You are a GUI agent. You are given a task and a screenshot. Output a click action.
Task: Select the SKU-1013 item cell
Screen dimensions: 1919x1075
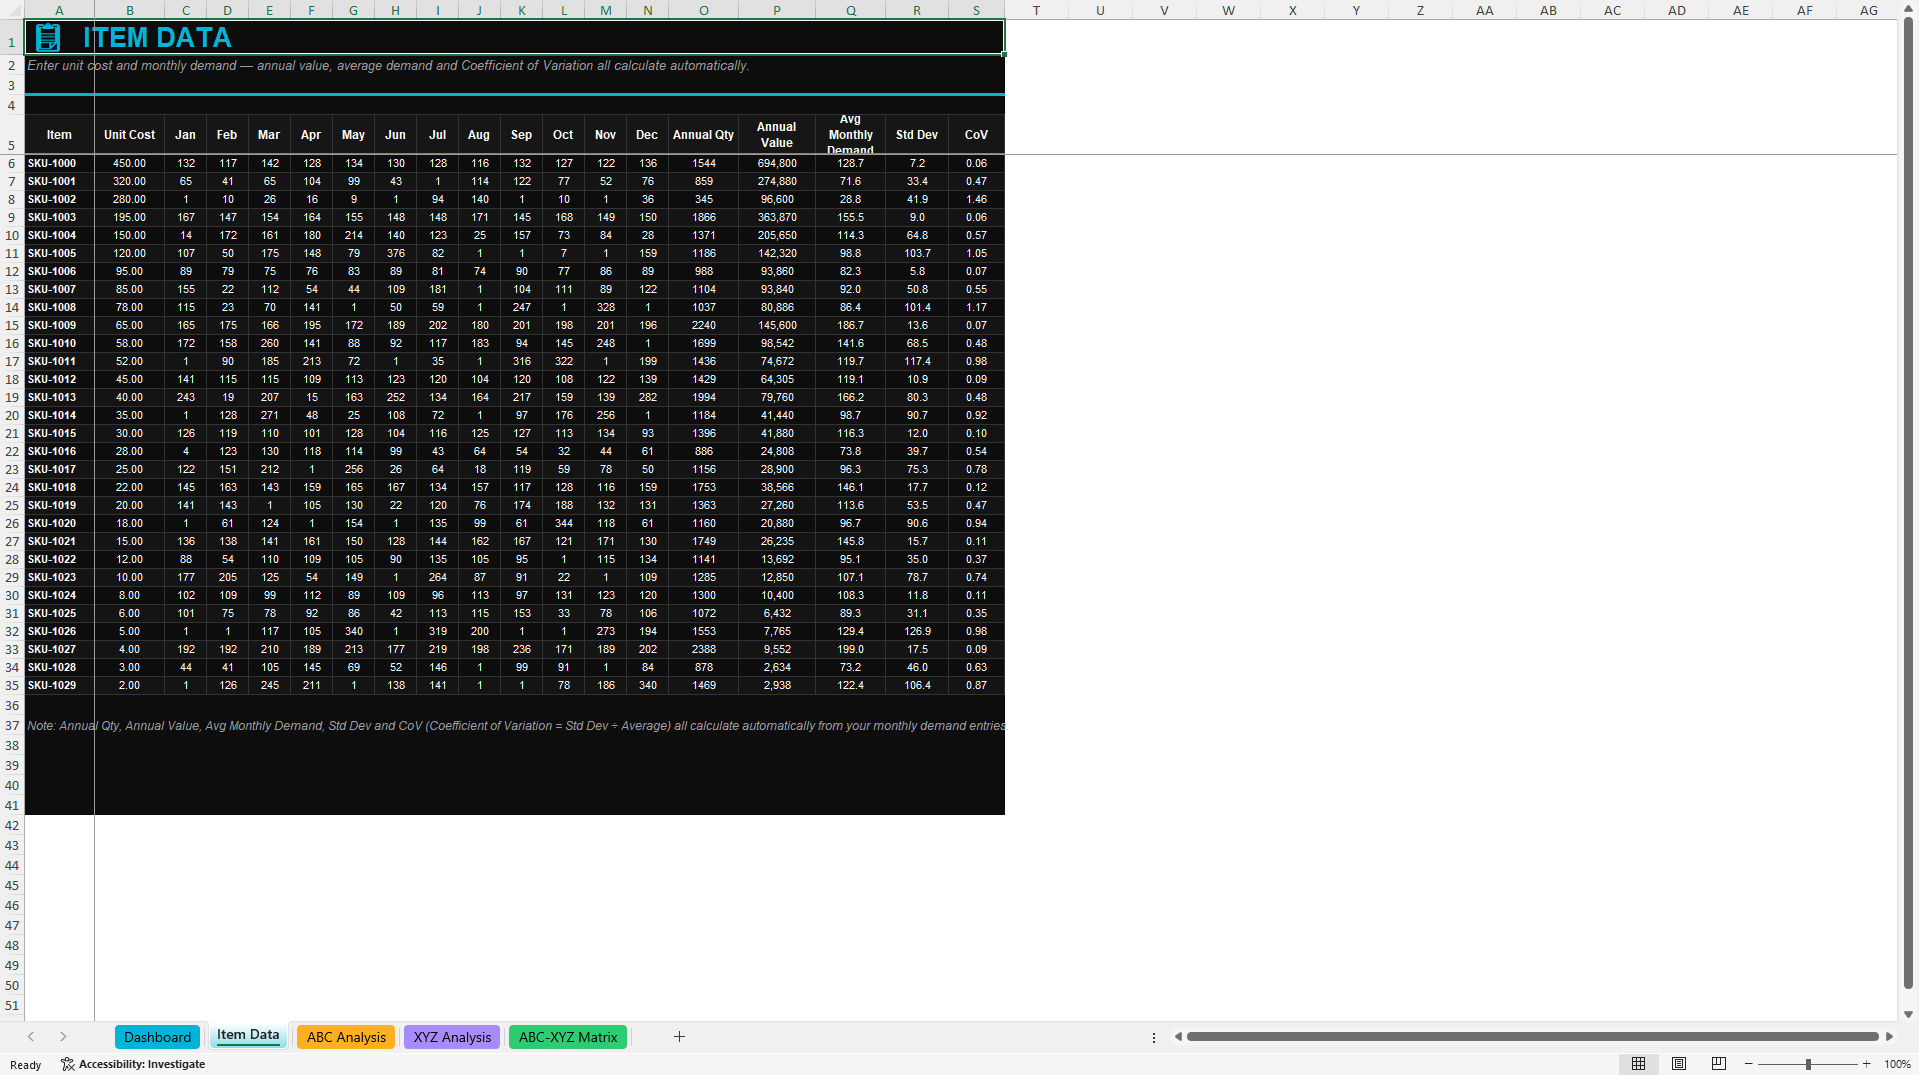click(x=59, y=397)
